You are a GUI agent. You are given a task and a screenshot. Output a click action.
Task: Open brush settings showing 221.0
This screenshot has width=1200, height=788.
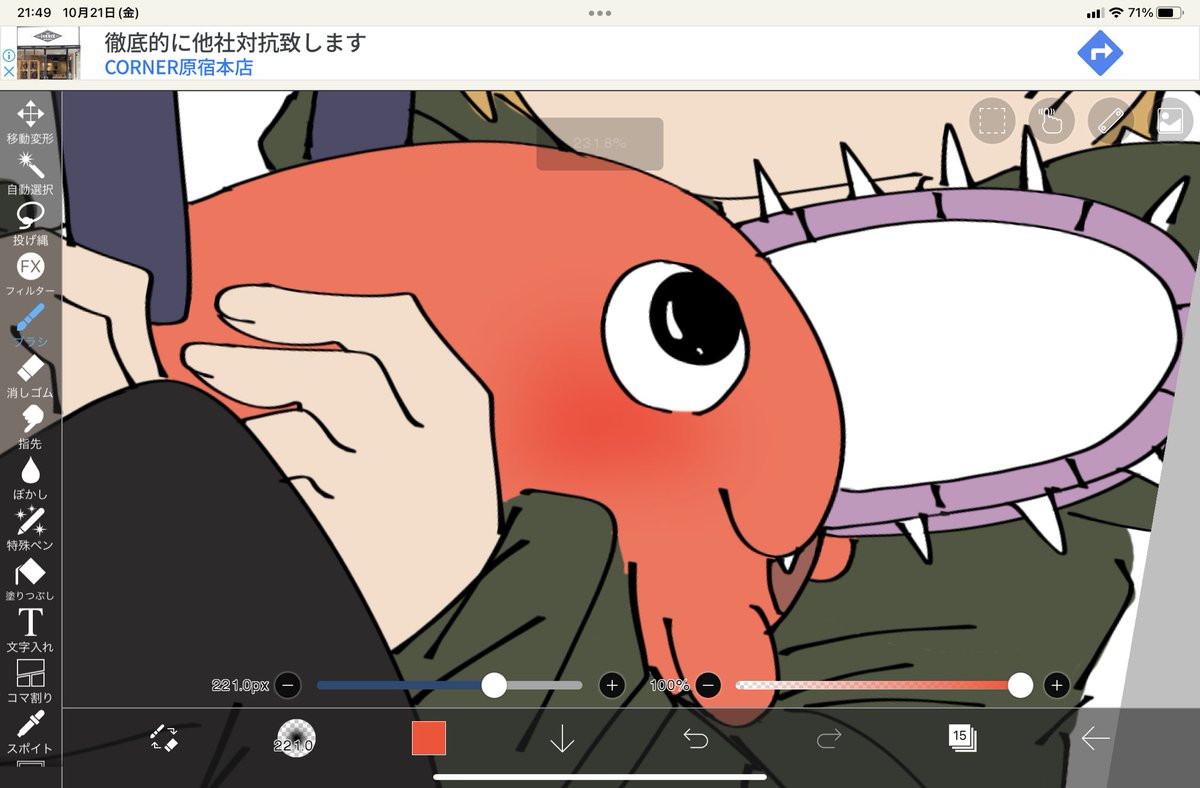pos(295,739)
